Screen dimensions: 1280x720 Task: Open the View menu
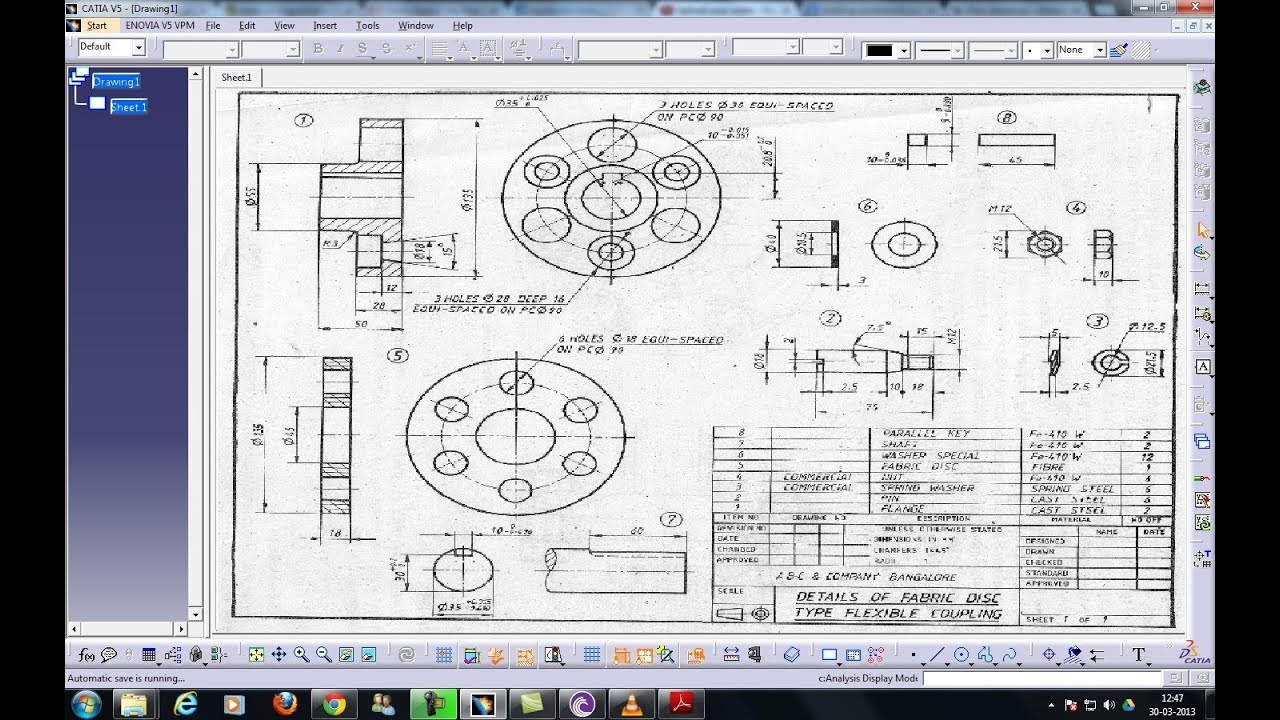284,25
